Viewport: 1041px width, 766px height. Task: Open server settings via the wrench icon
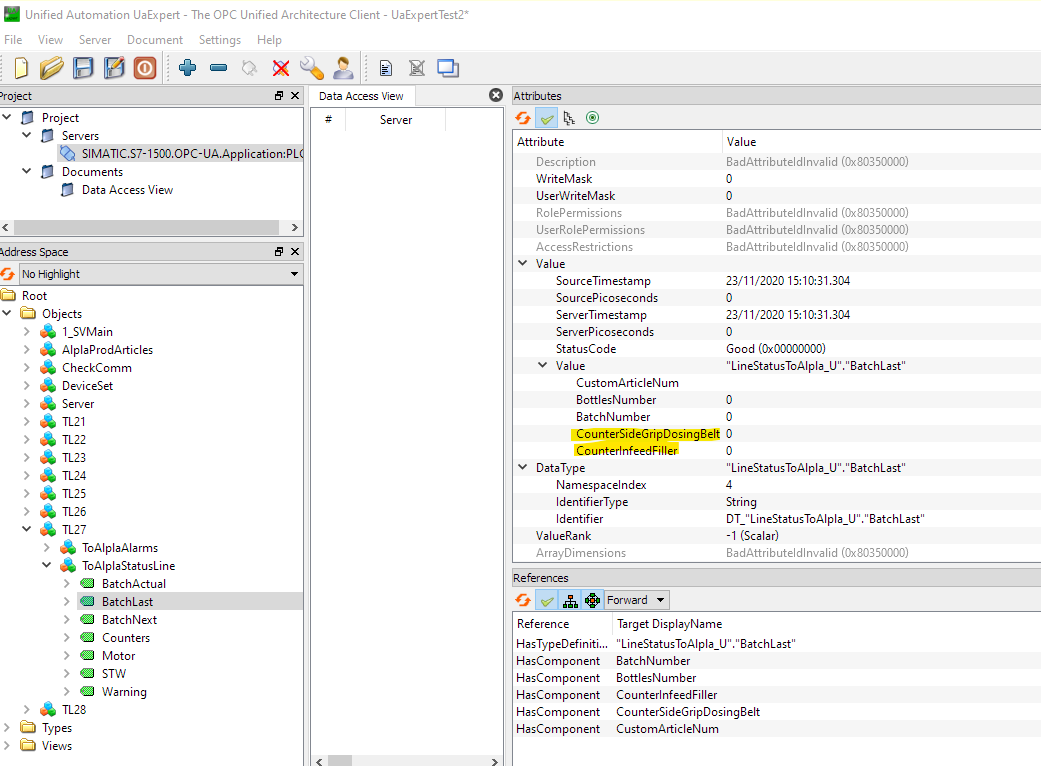[x=312, y=68]
